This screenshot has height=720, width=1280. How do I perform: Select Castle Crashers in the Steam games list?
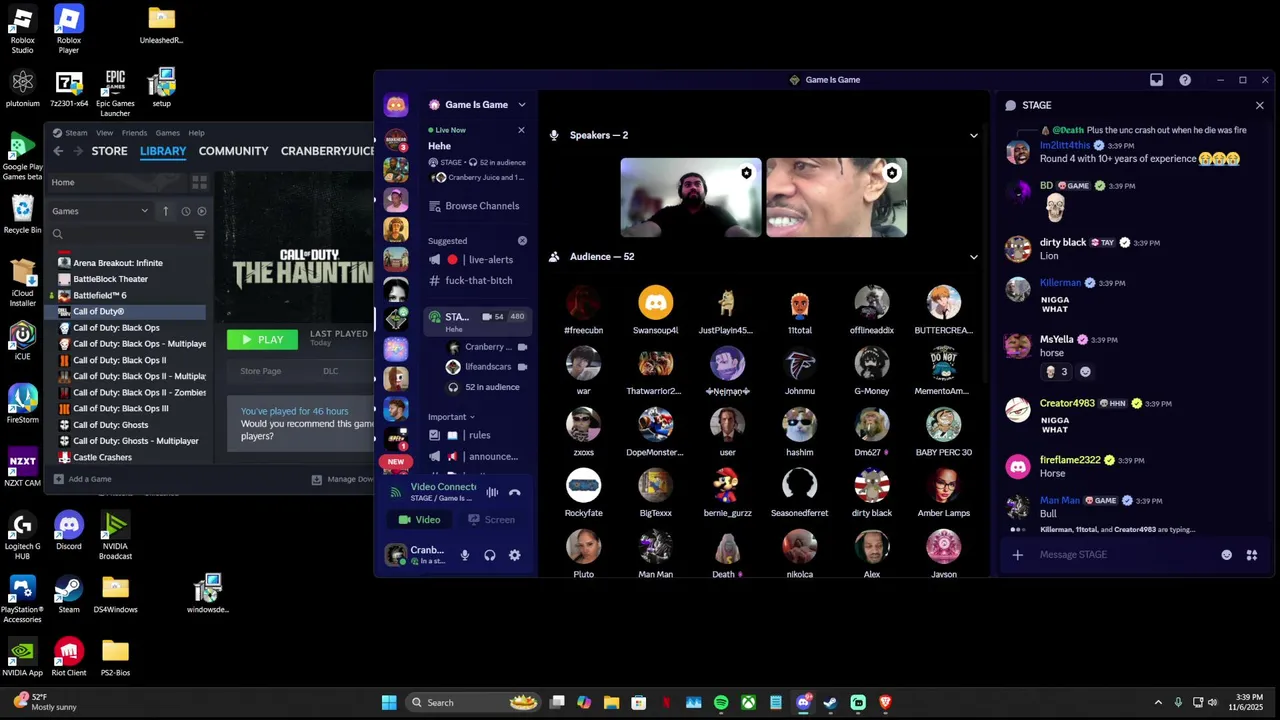coord(130,457)
